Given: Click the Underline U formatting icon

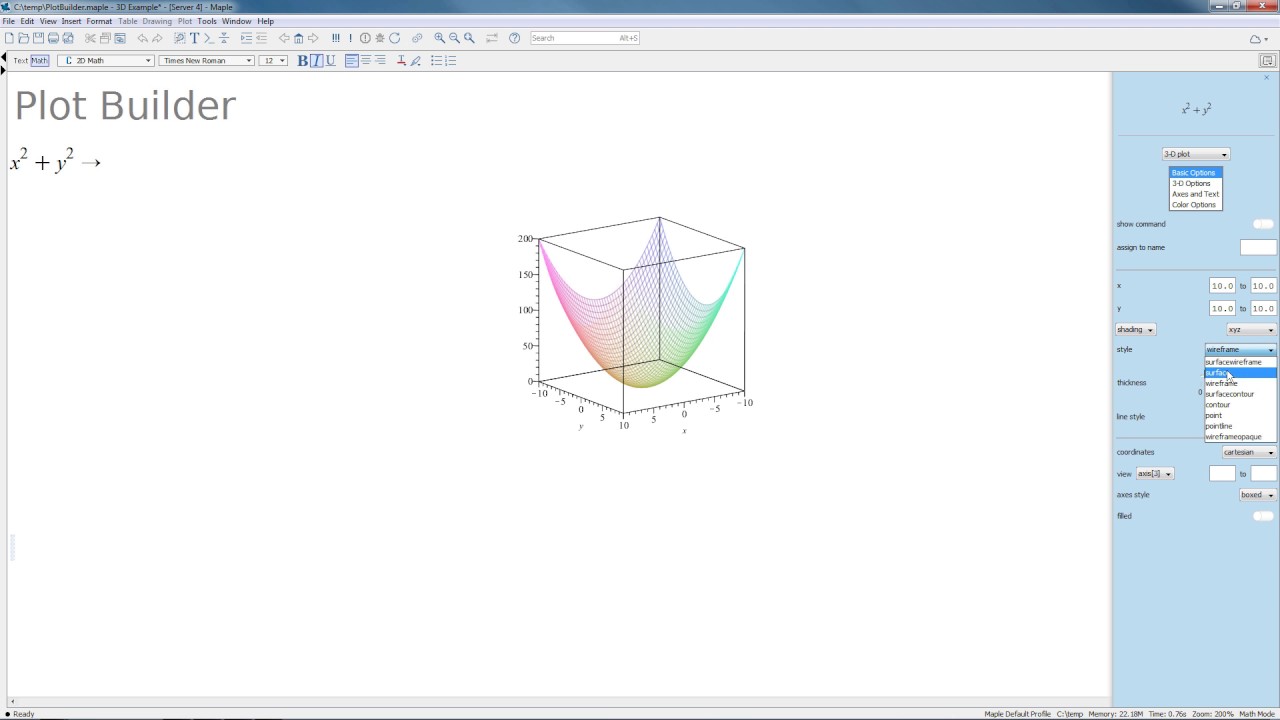Looking at the screenshot, I should point(330,61).
